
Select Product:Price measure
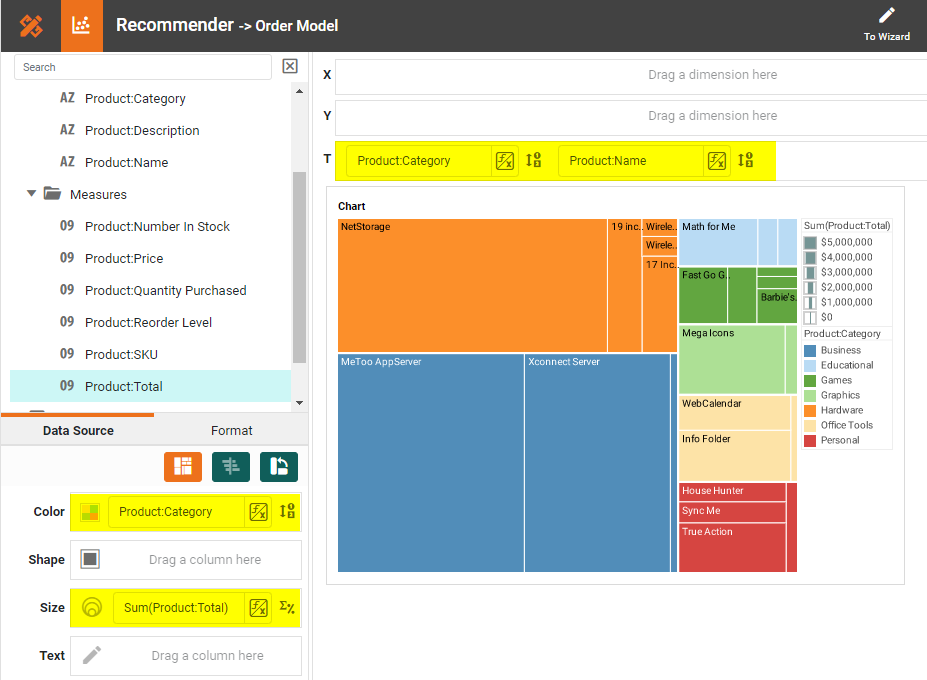point(124,258)
